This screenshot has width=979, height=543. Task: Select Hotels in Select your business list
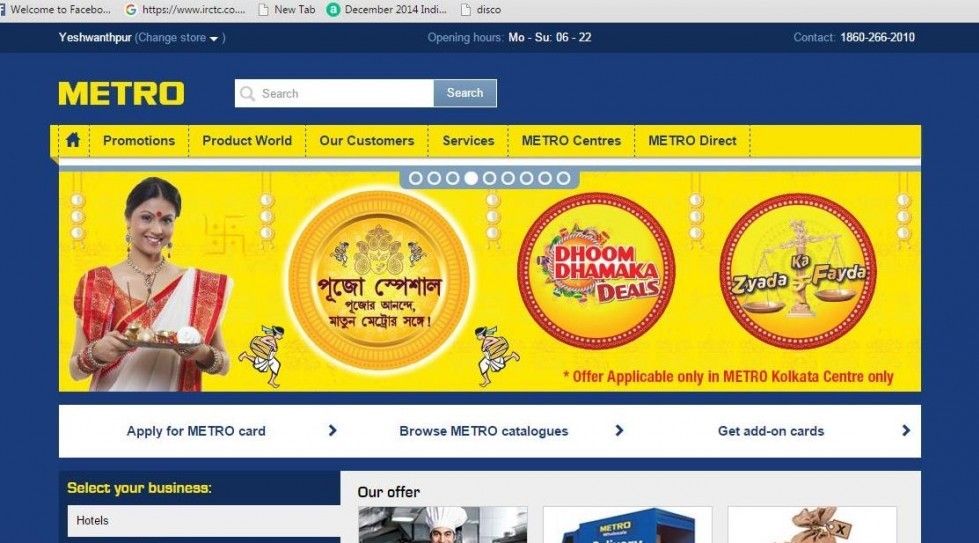(204, 521)
